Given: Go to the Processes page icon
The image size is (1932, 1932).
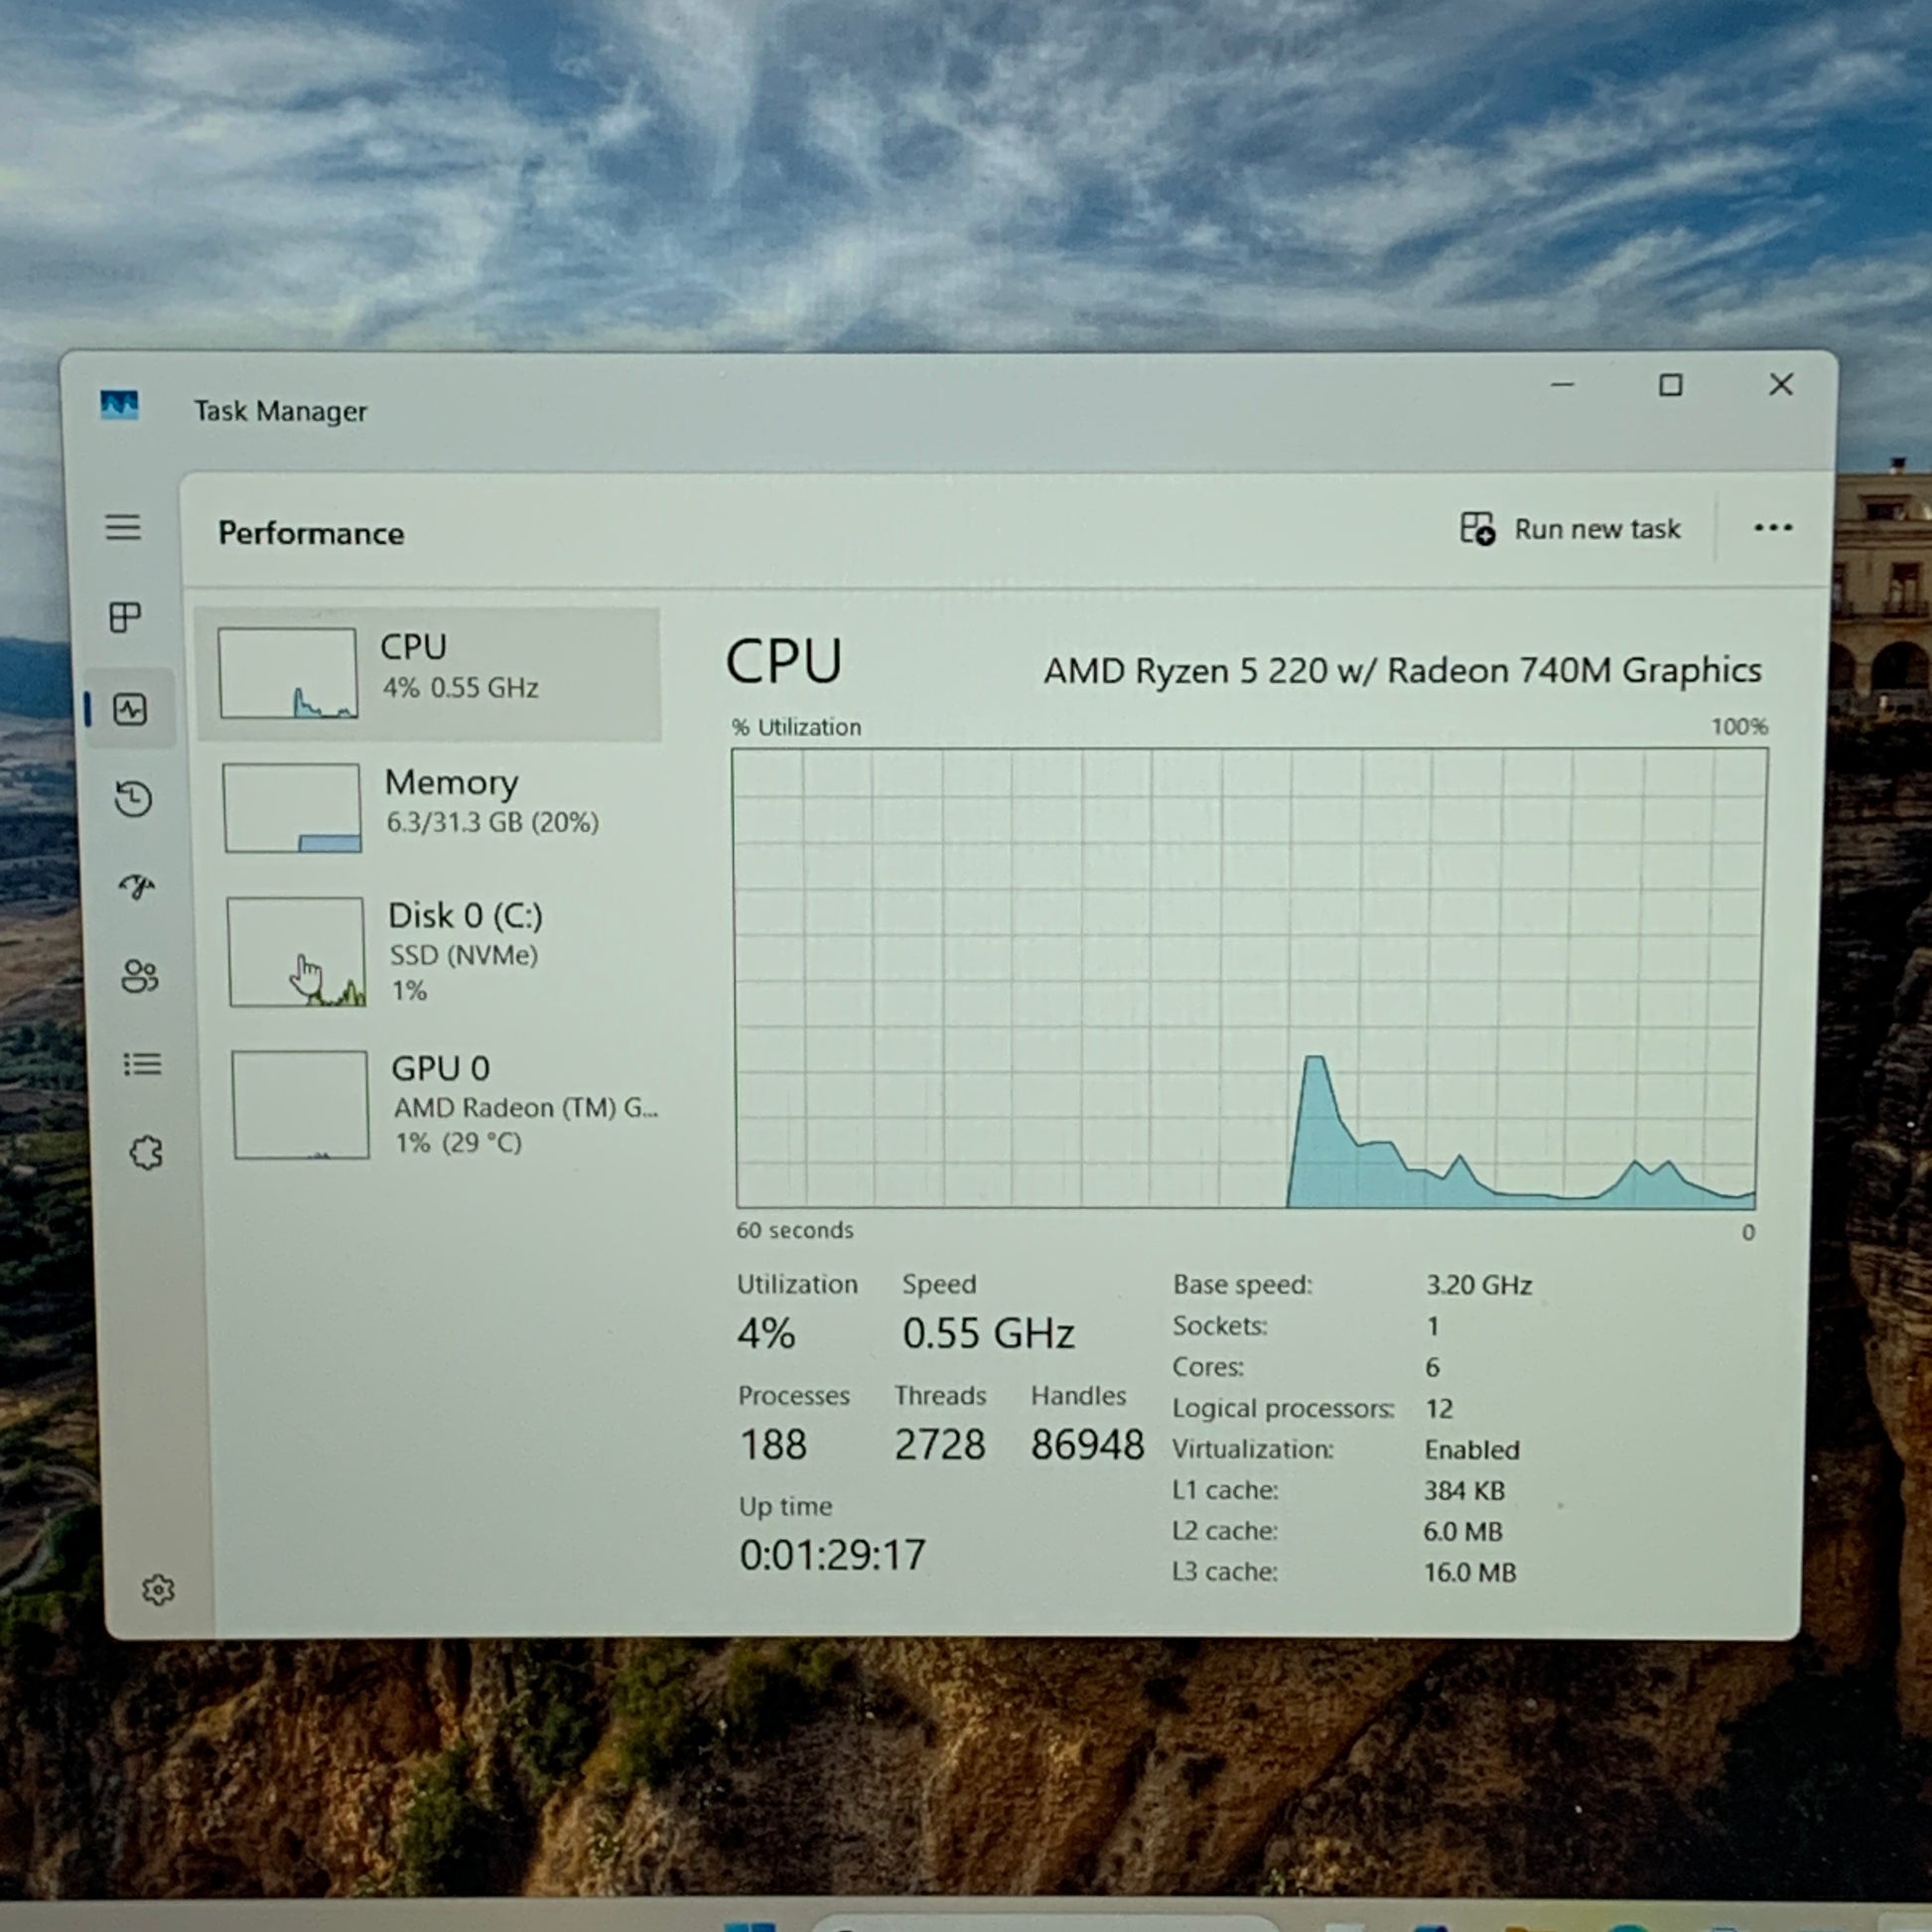Looking at the screenshot, I should (125, 617).
